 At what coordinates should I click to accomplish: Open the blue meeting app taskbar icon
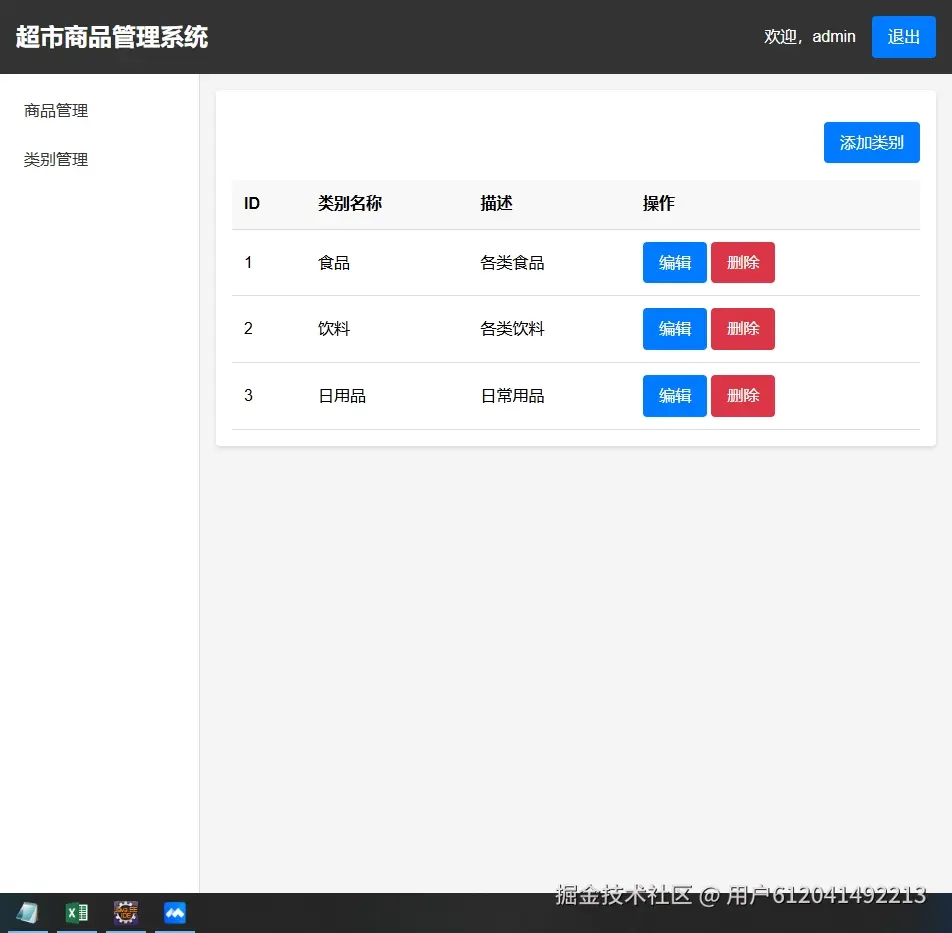pyautogui.click(x=175, y=912)
